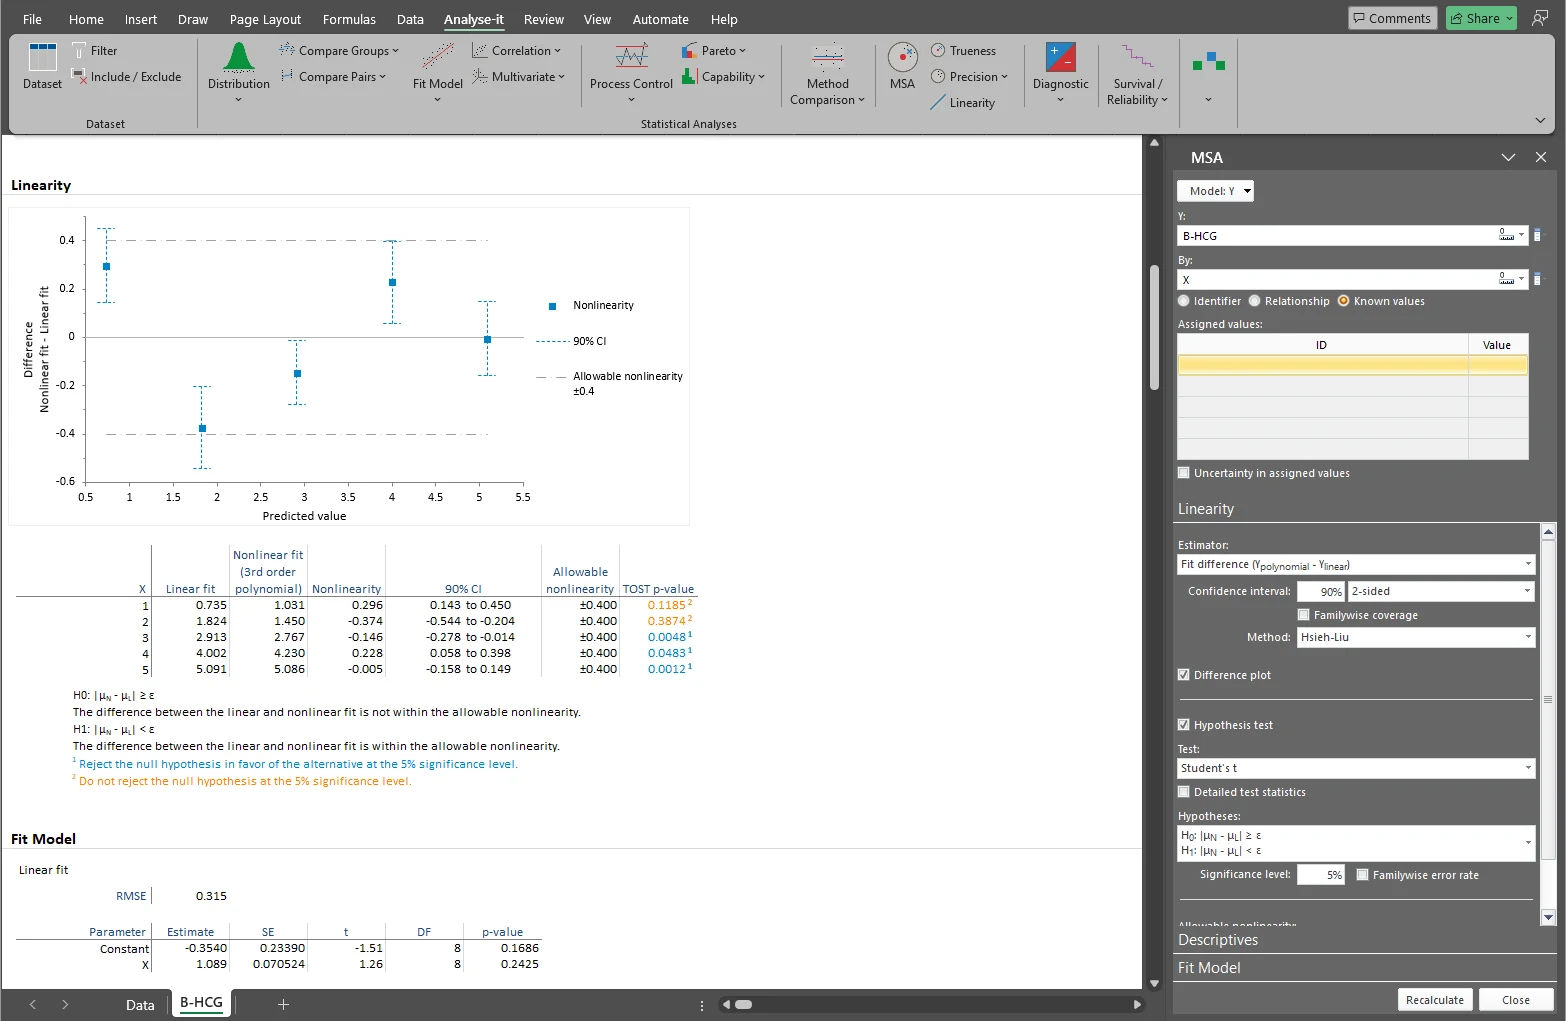Open the 2-sided interval dropdown
The width and height of the screenshot is (1566, 1021).
[1441, 591]
